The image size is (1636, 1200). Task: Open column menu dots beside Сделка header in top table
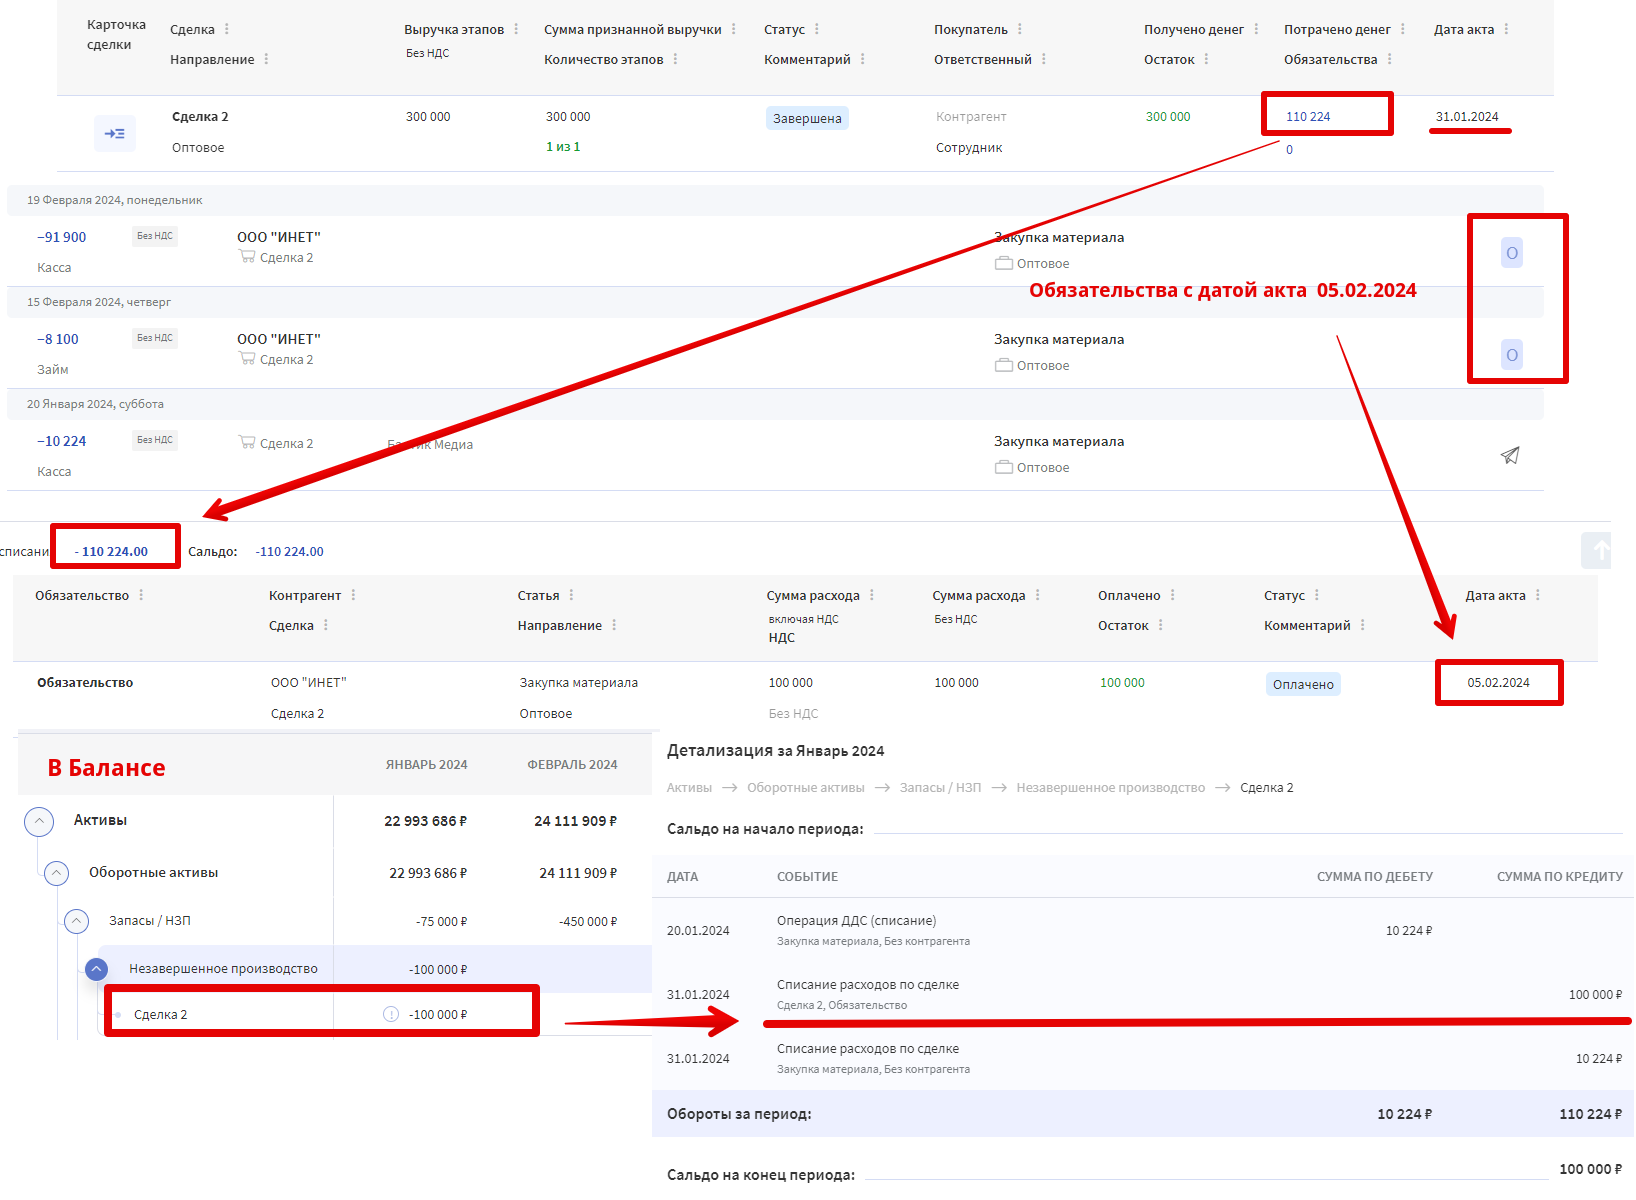tap(227, 29)
